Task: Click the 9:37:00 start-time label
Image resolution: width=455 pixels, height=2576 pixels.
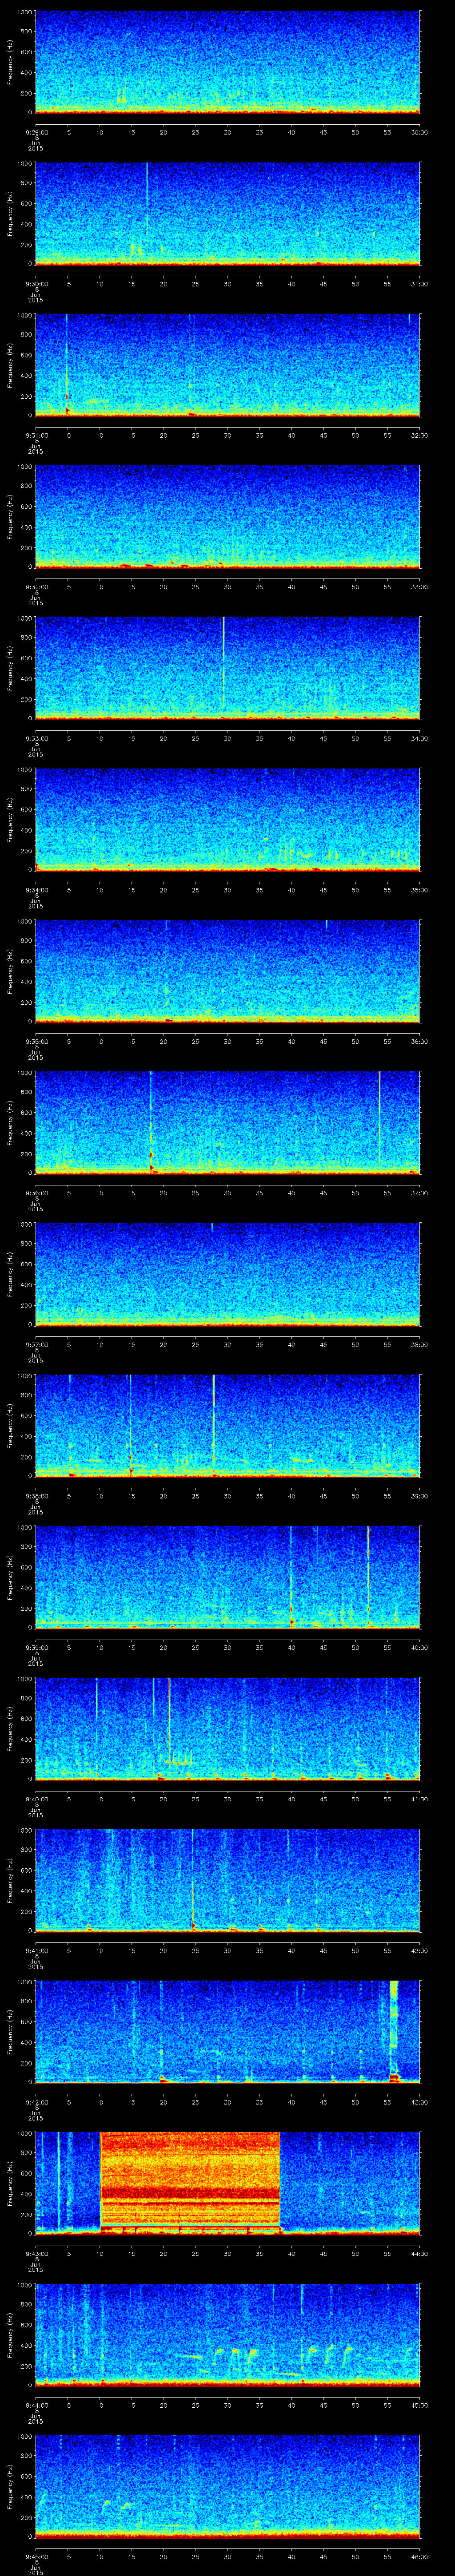Action: [36, 1344]
